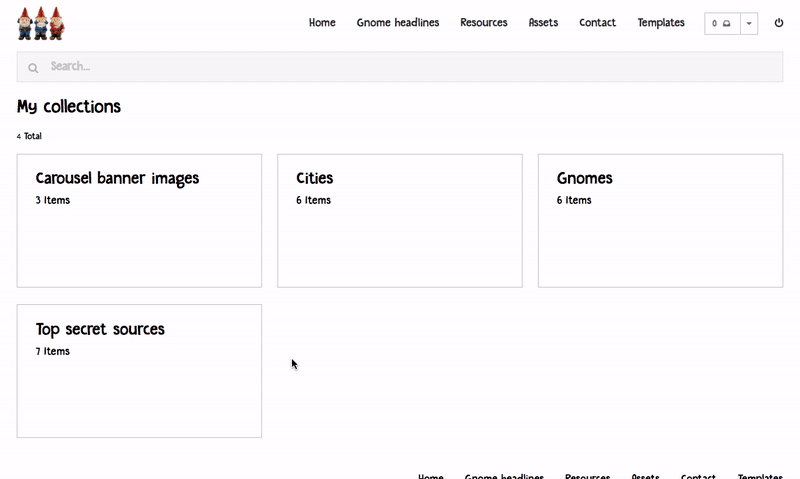
Task: Expand the basket dropdown arrow
Action: (x=749, y=23)
